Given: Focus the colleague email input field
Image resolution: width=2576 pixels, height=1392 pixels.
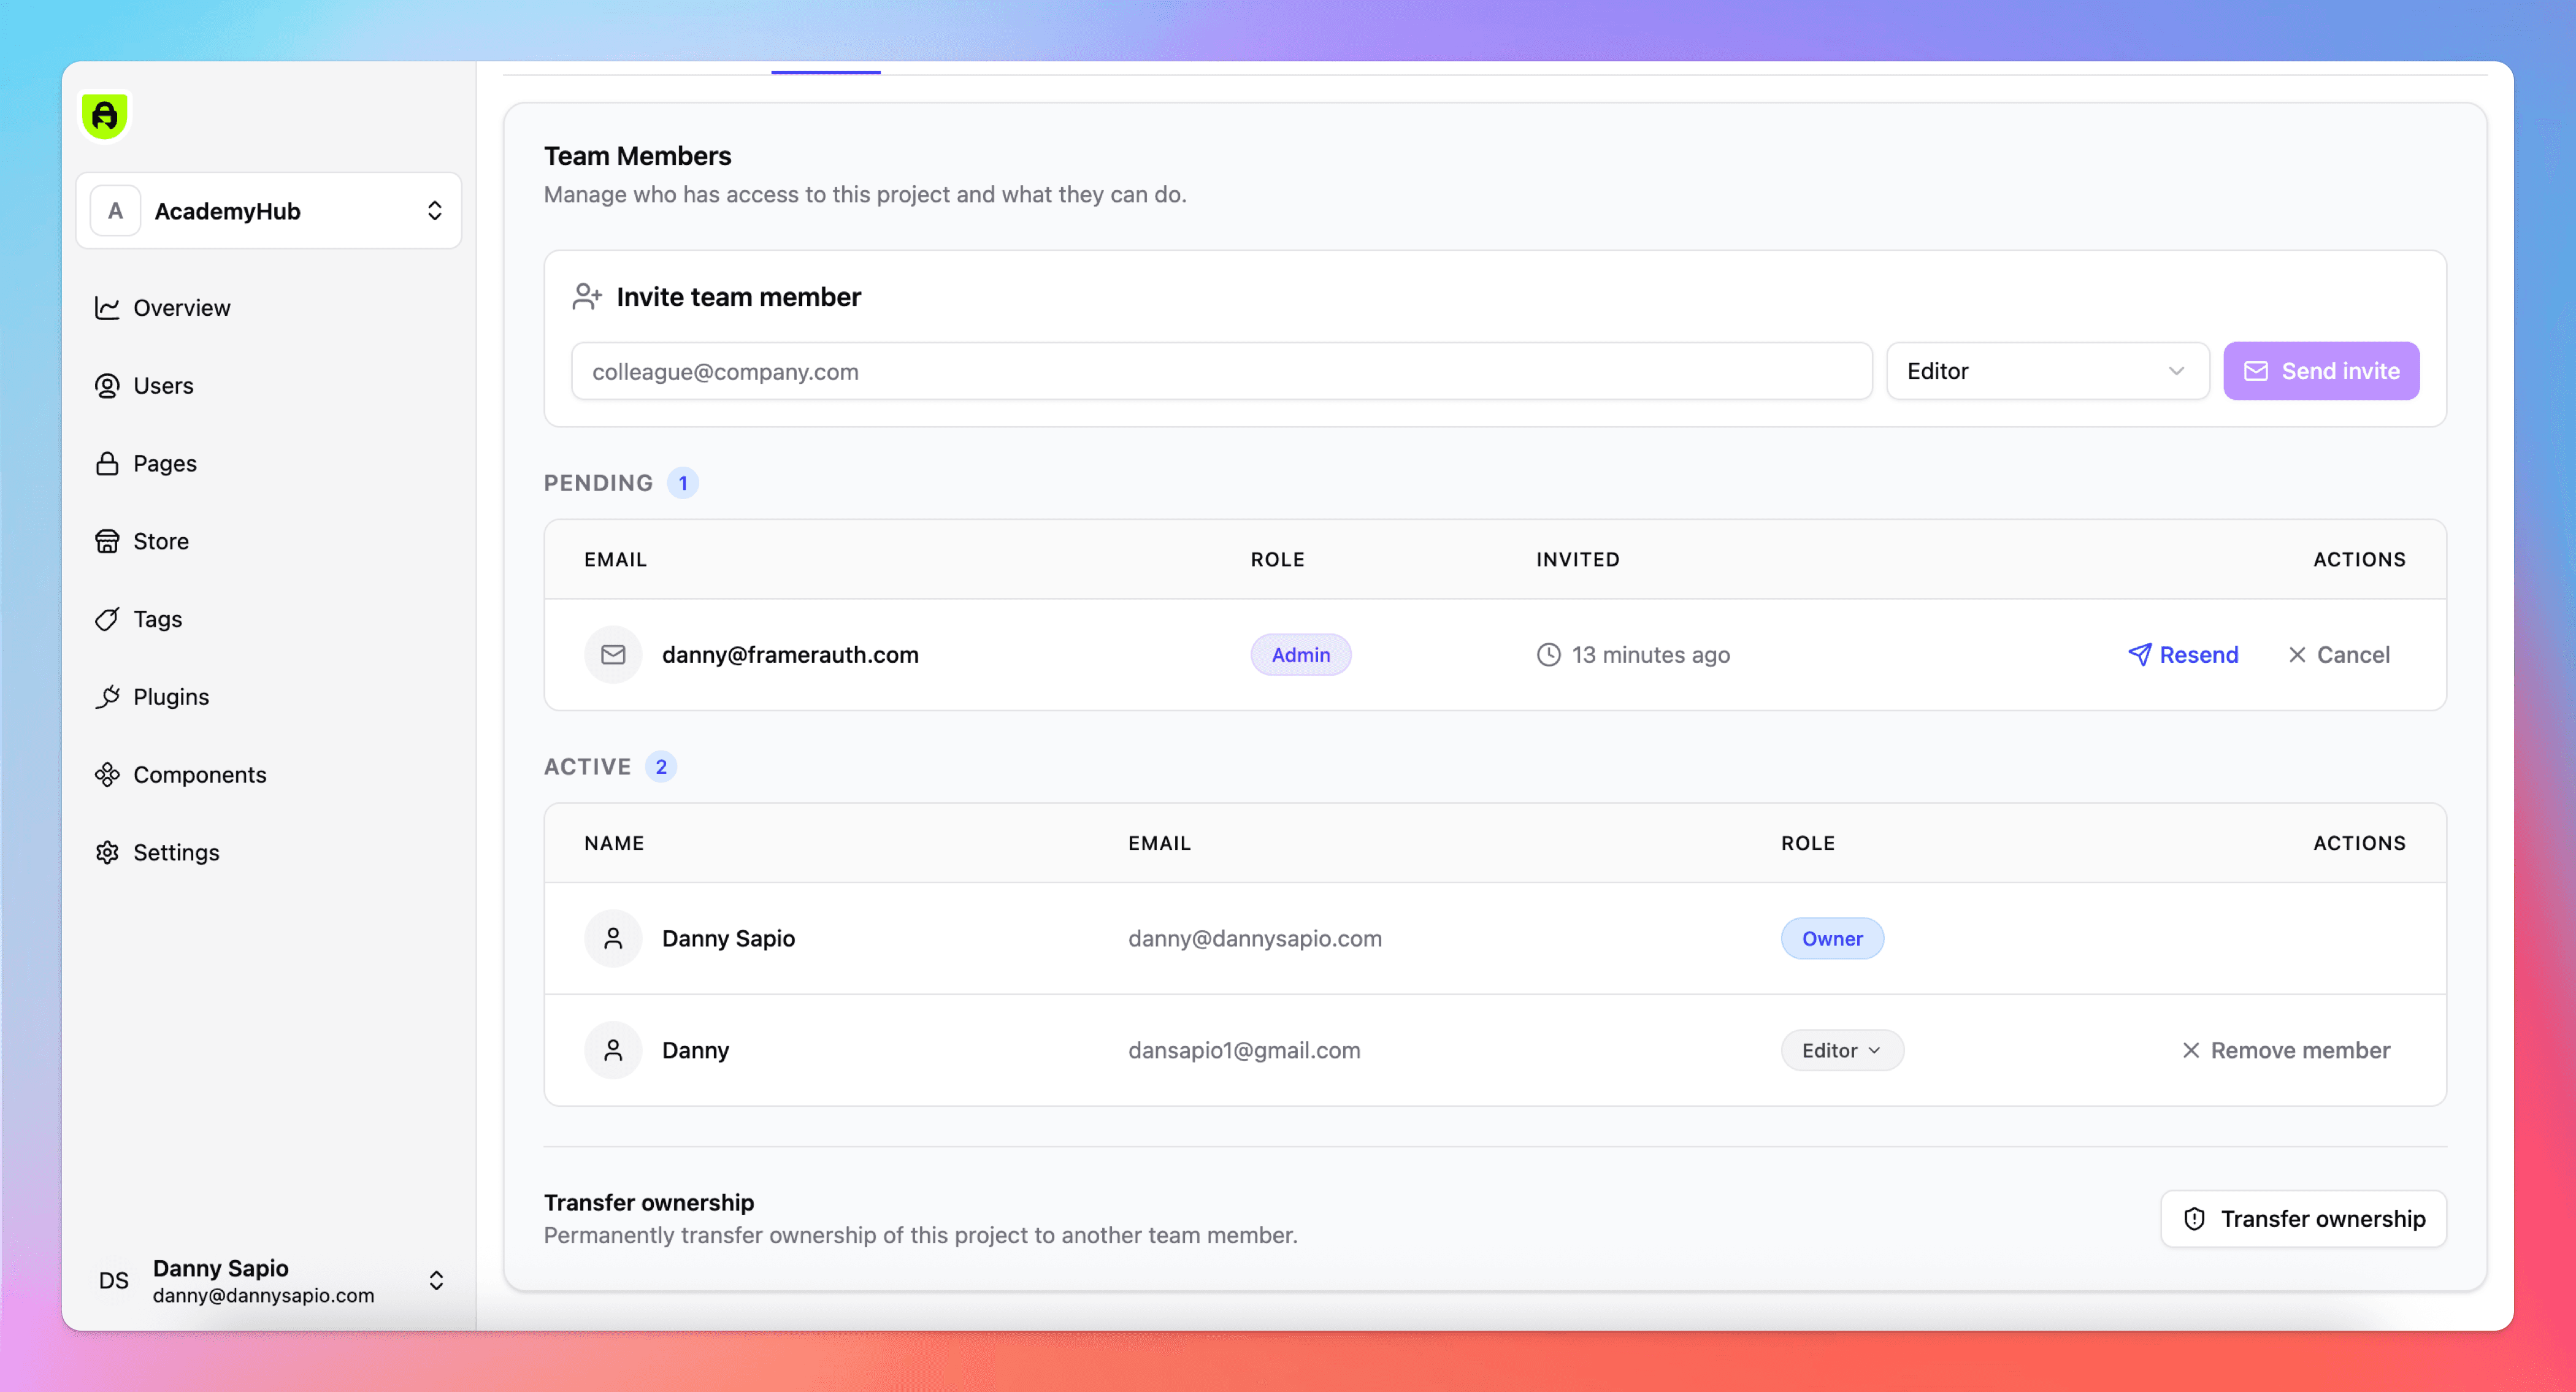Looking at the screenshot, I should click(x=1220, y=371).
